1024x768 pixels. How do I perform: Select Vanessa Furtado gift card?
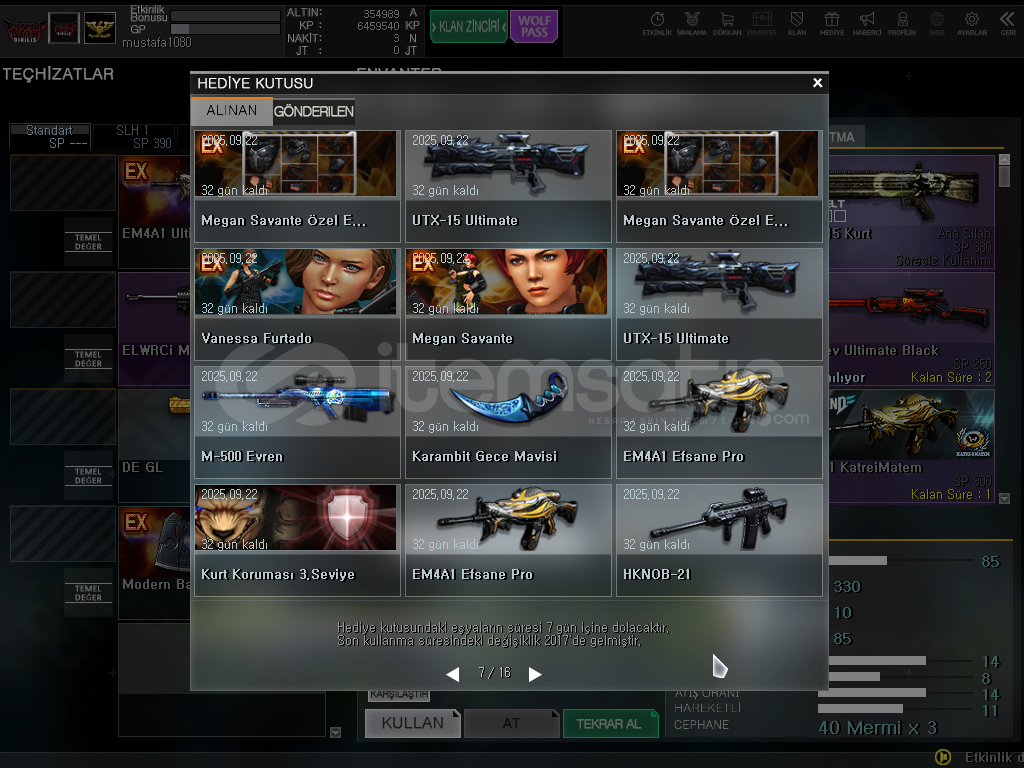(297, 304)
